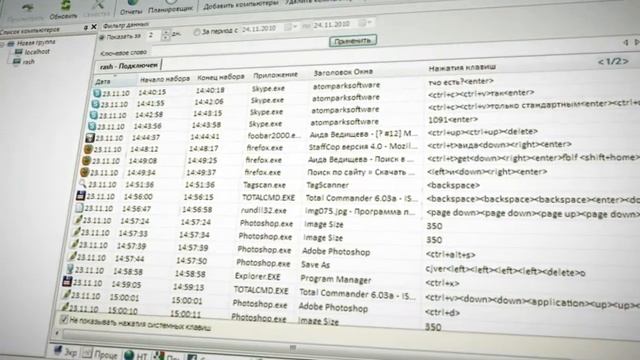Click the rundll32 icon at 14:56:47

coord(79,208)
